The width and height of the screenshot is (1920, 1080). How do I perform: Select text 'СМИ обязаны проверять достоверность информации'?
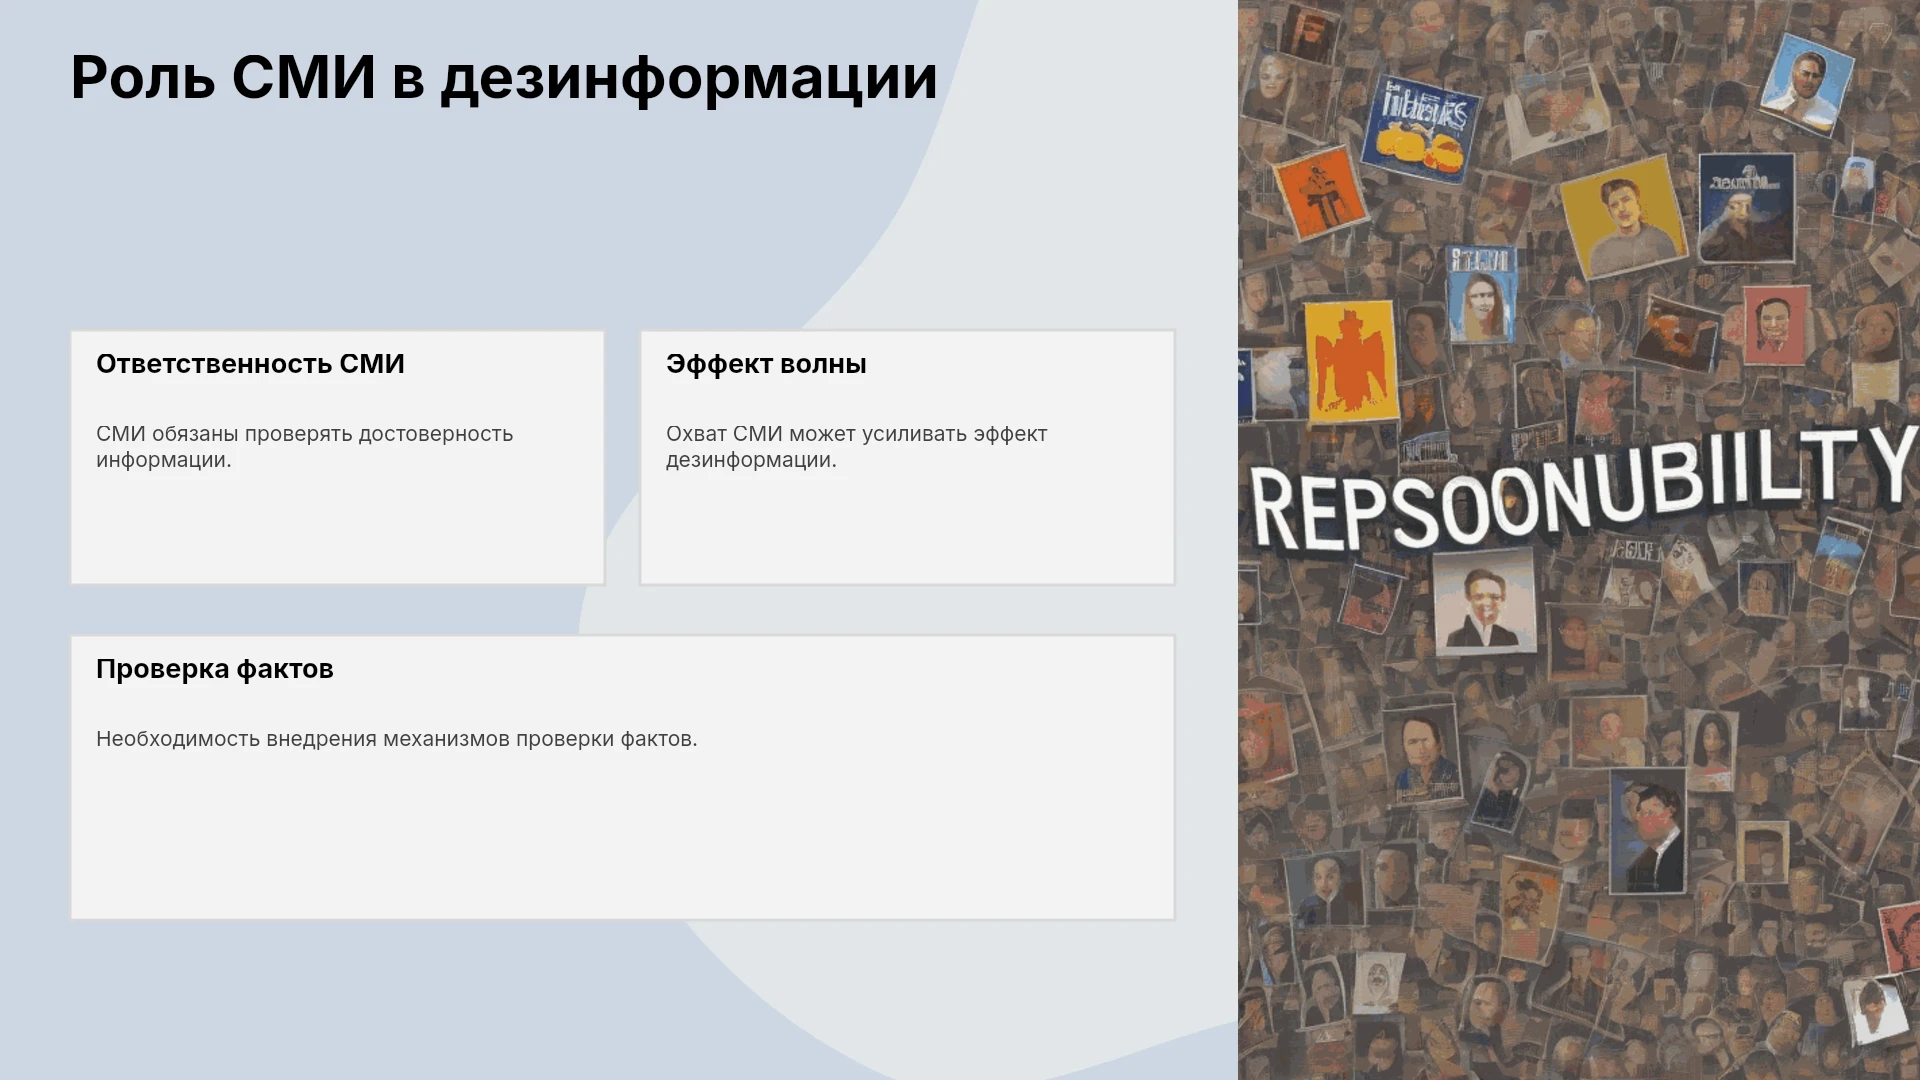(x=304, y=447)
